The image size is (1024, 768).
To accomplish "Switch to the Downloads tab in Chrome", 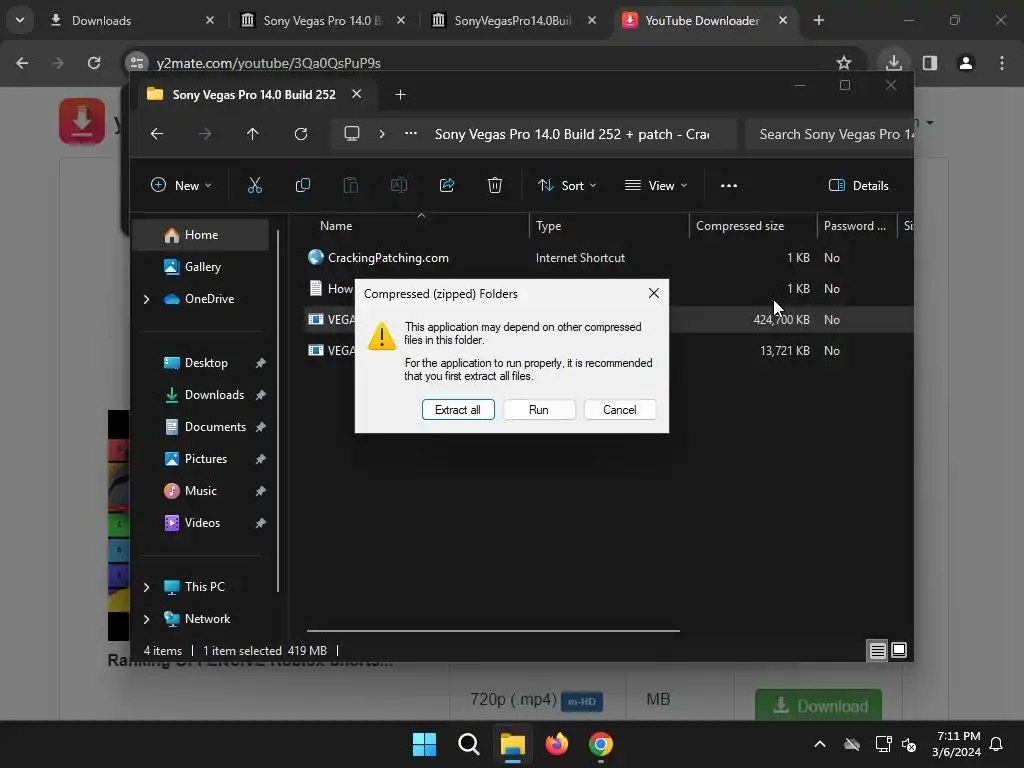I will click(x=133, y=20).
